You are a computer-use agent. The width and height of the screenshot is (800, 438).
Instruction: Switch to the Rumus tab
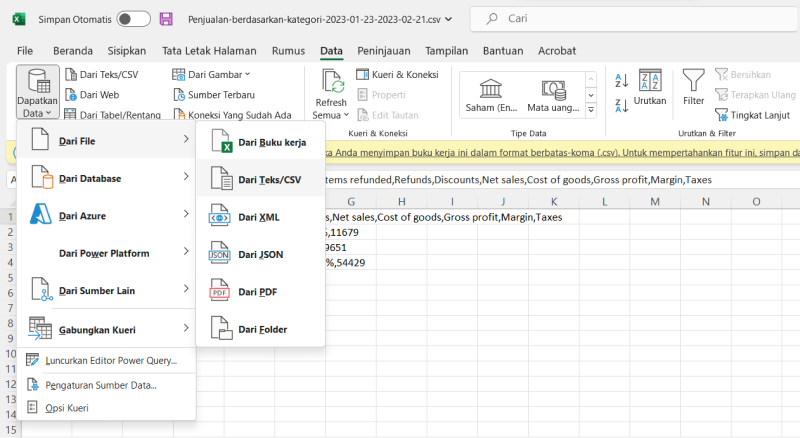(288, 51)
